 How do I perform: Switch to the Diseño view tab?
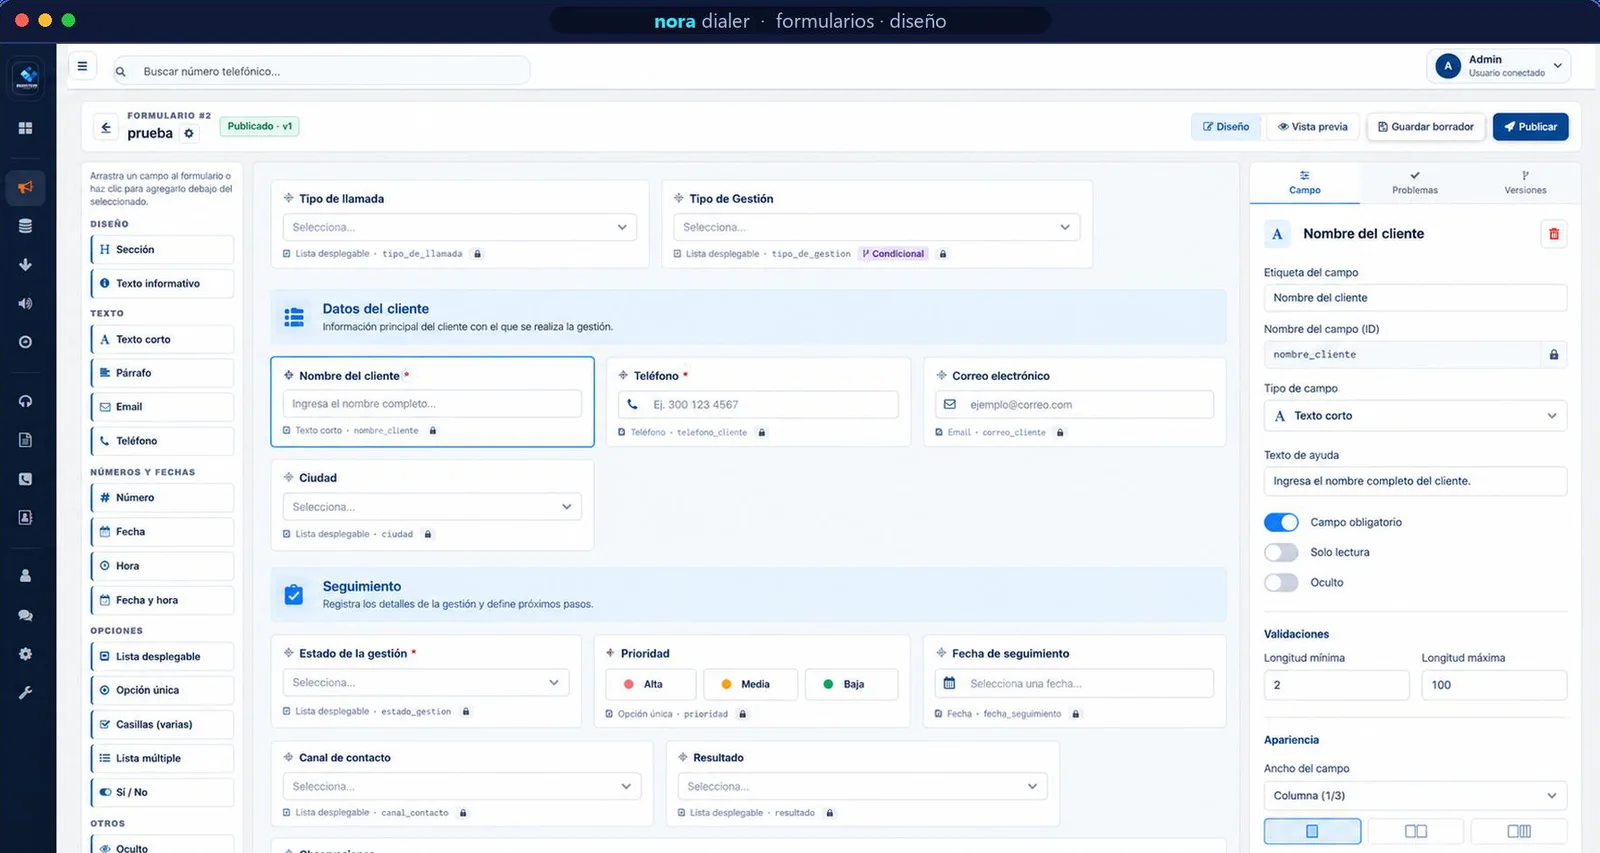pos(1226,127)
